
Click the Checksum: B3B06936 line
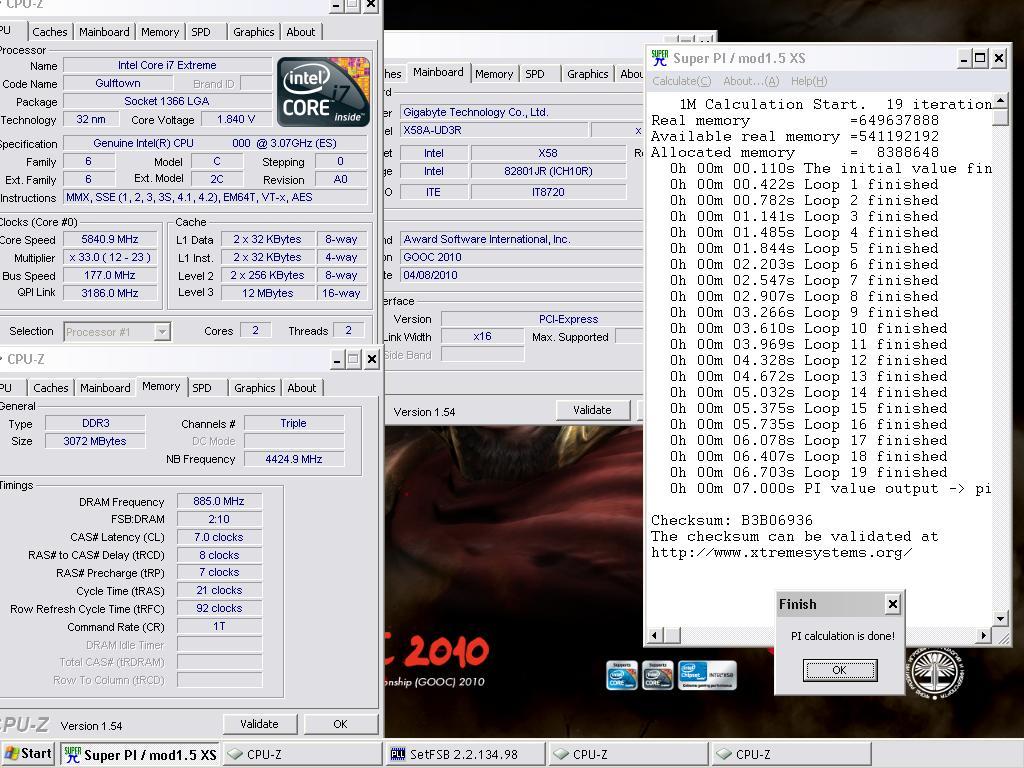(731, 520)
